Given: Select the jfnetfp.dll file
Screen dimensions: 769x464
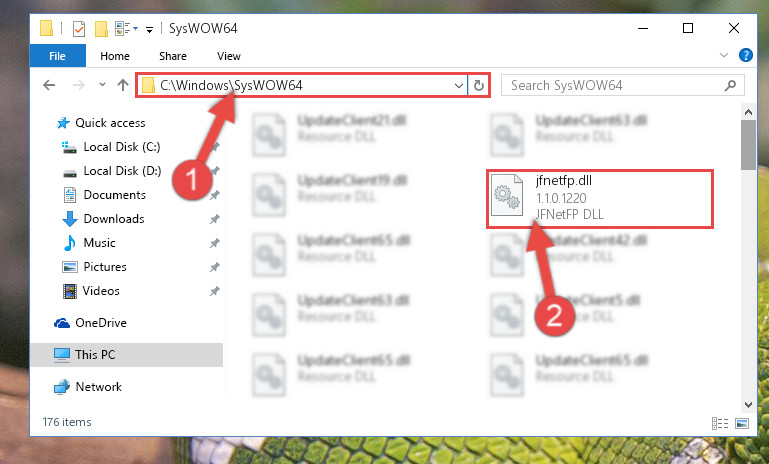Looking at the screenshot, I should tap(599, 198).
